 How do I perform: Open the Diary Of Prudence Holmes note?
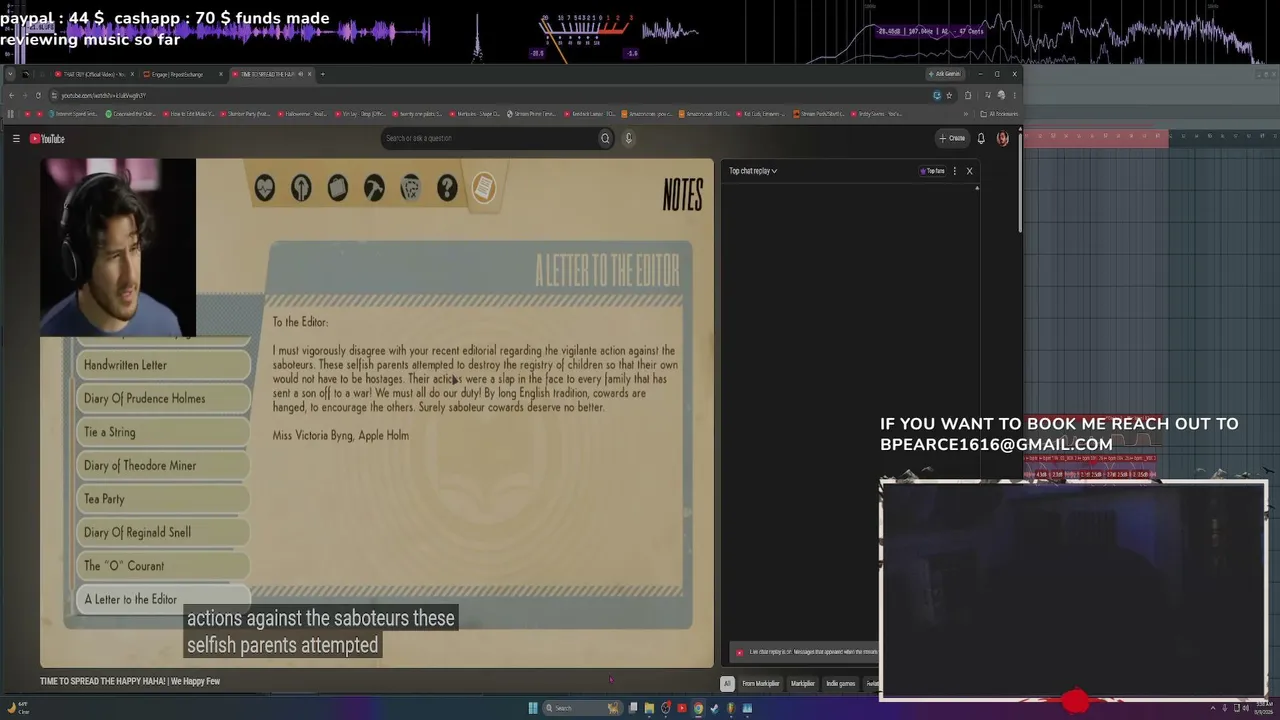click(163, 399)
